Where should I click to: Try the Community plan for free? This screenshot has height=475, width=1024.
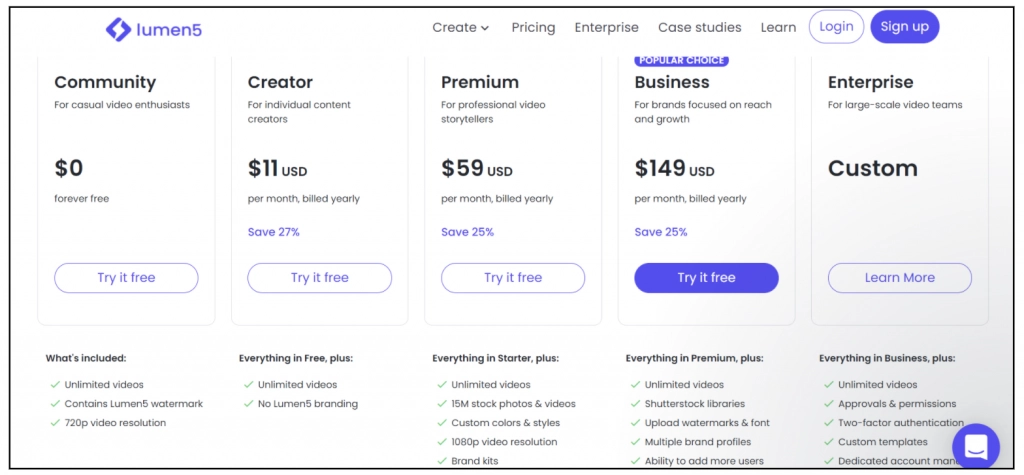[126, 278]
